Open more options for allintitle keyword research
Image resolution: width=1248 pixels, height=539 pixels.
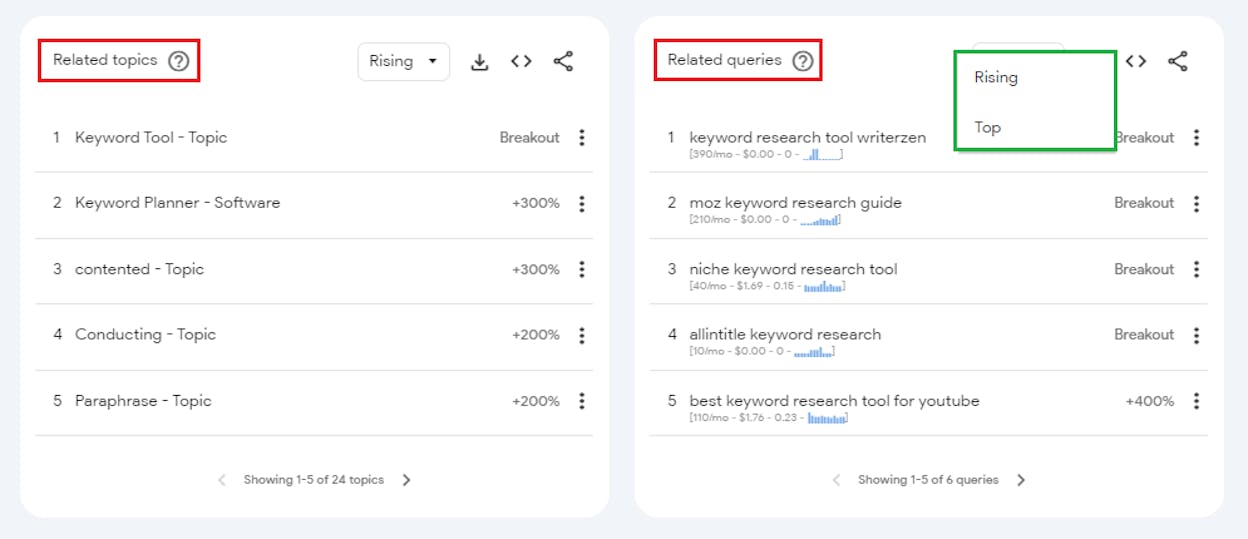pyautogui.click(x=1197, y=335)
